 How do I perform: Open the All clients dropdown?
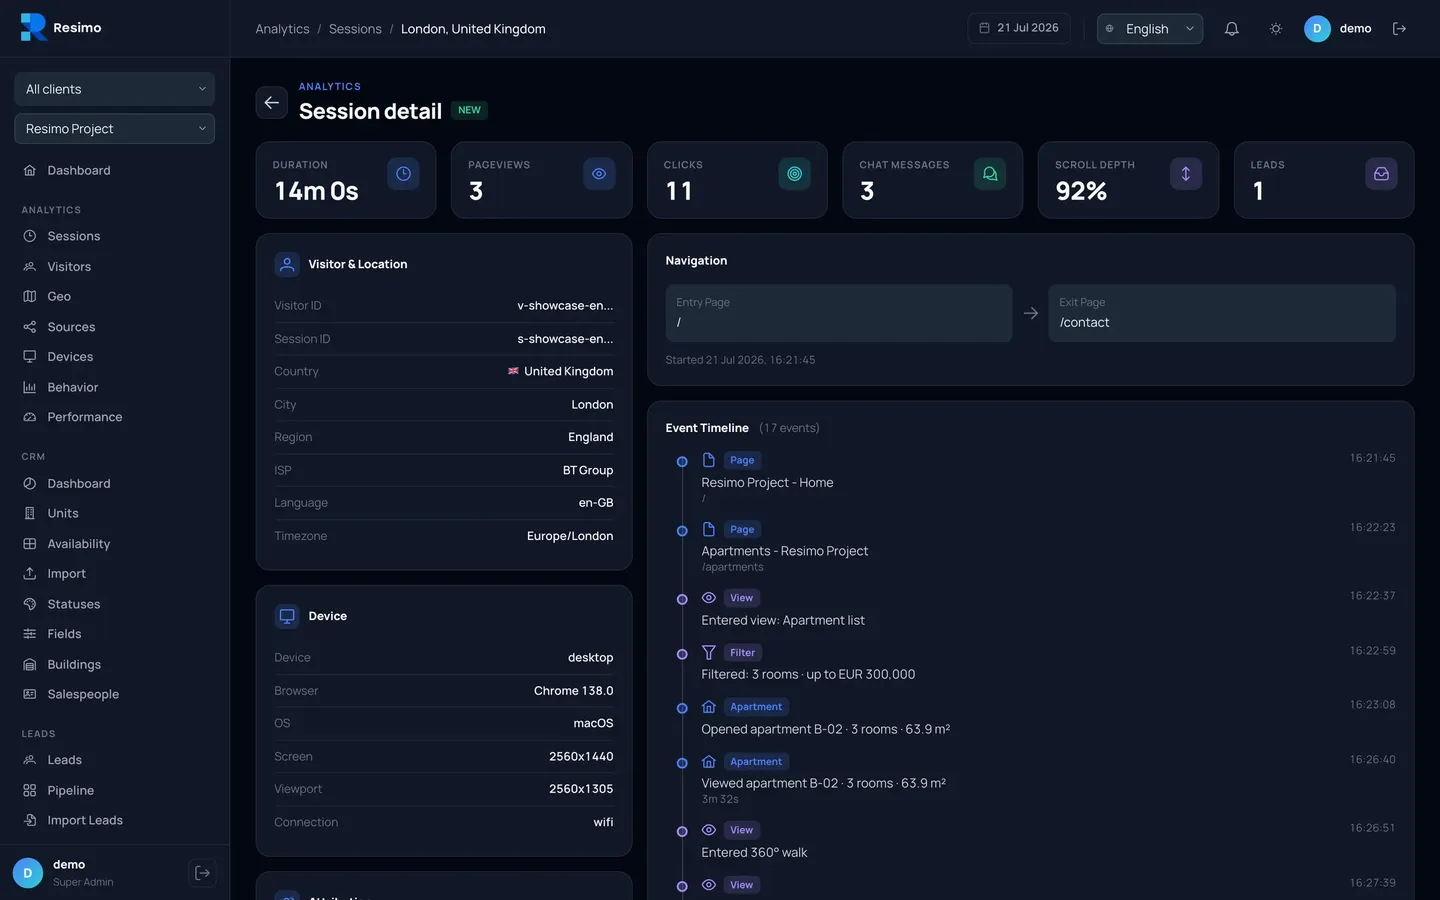(115, 89)
